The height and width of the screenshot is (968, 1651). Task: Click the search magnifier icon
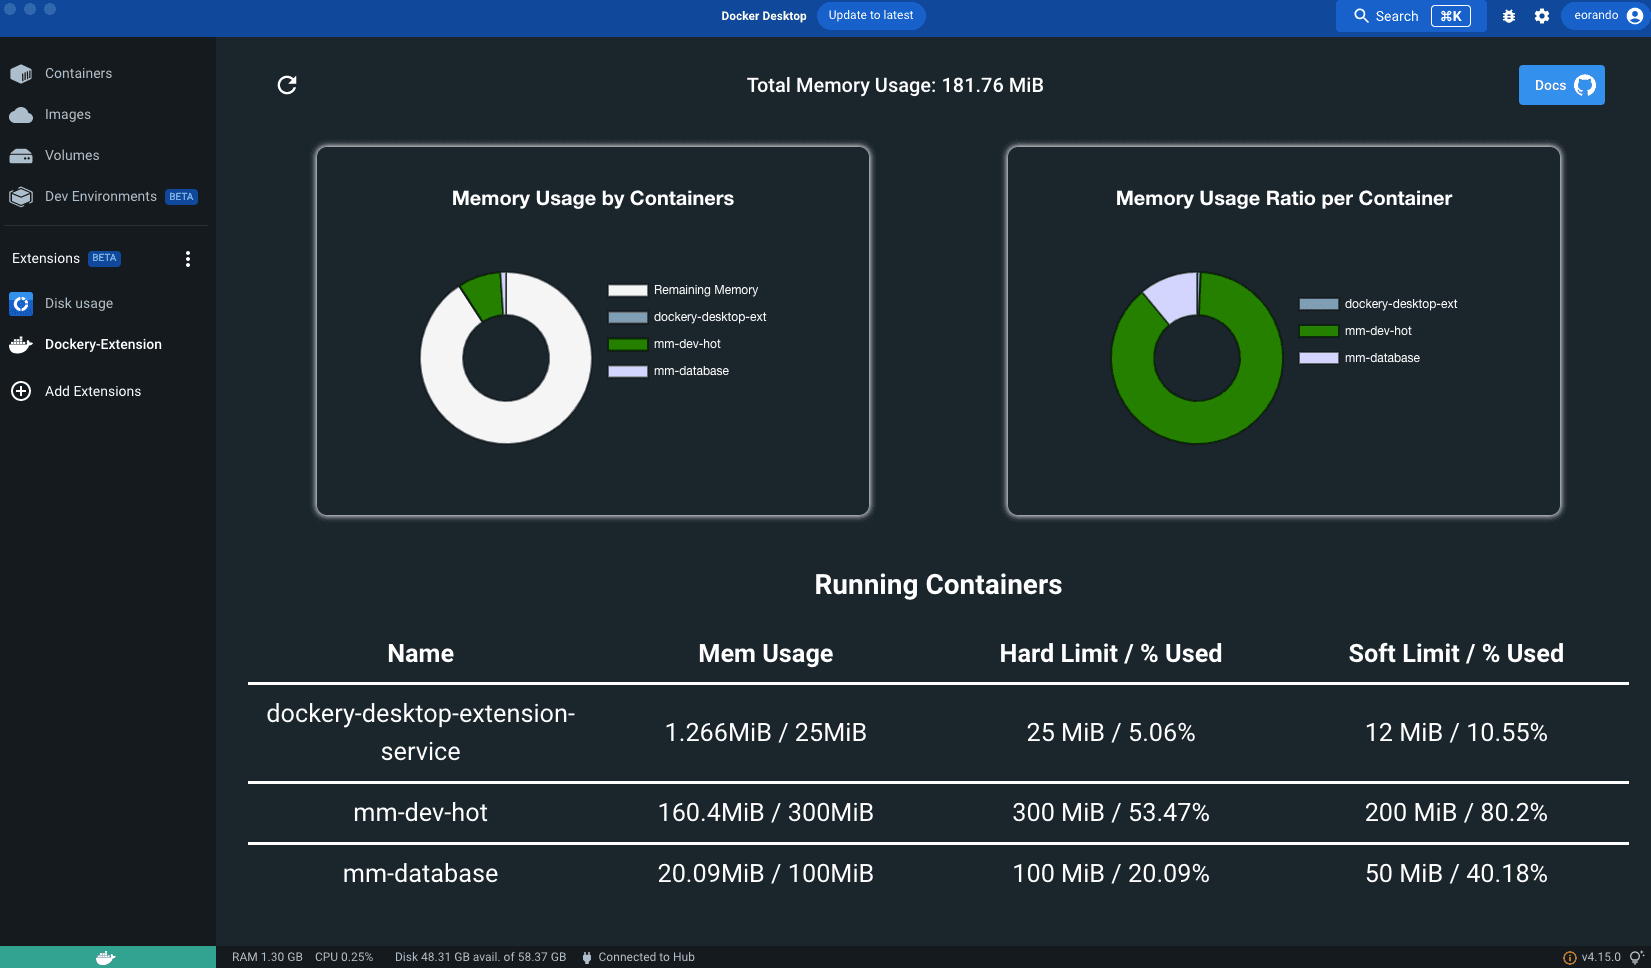pyautogui.click(x=1361, y=16)
